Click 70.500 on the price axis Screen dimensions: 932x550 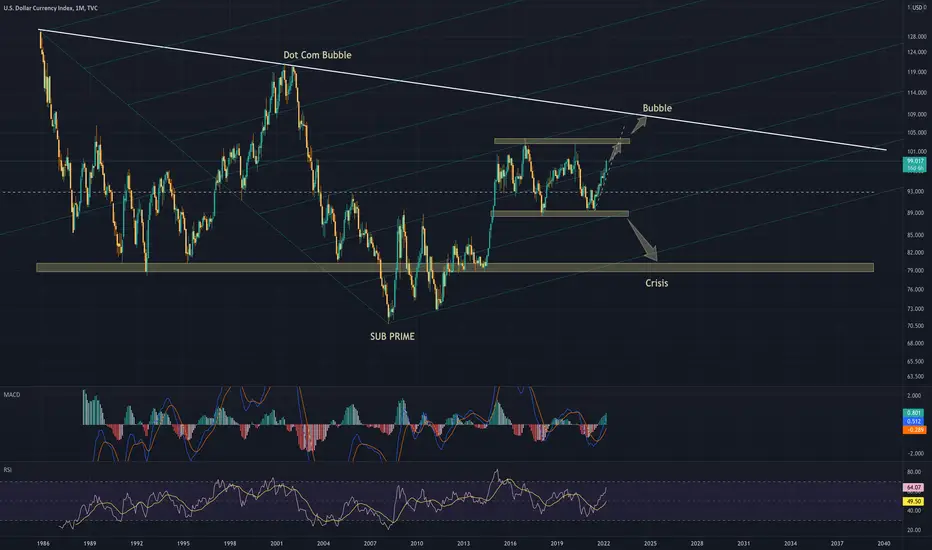click(915, 326)
